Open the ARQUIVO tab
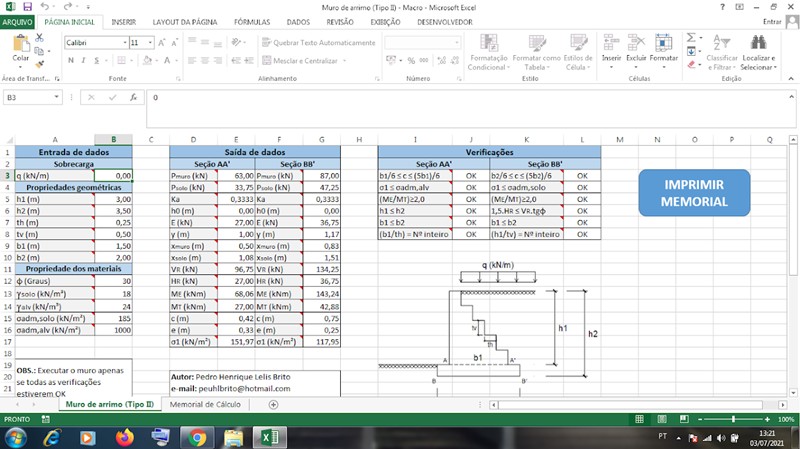Screen dimensions: 800x449 (x=17, y=22)
